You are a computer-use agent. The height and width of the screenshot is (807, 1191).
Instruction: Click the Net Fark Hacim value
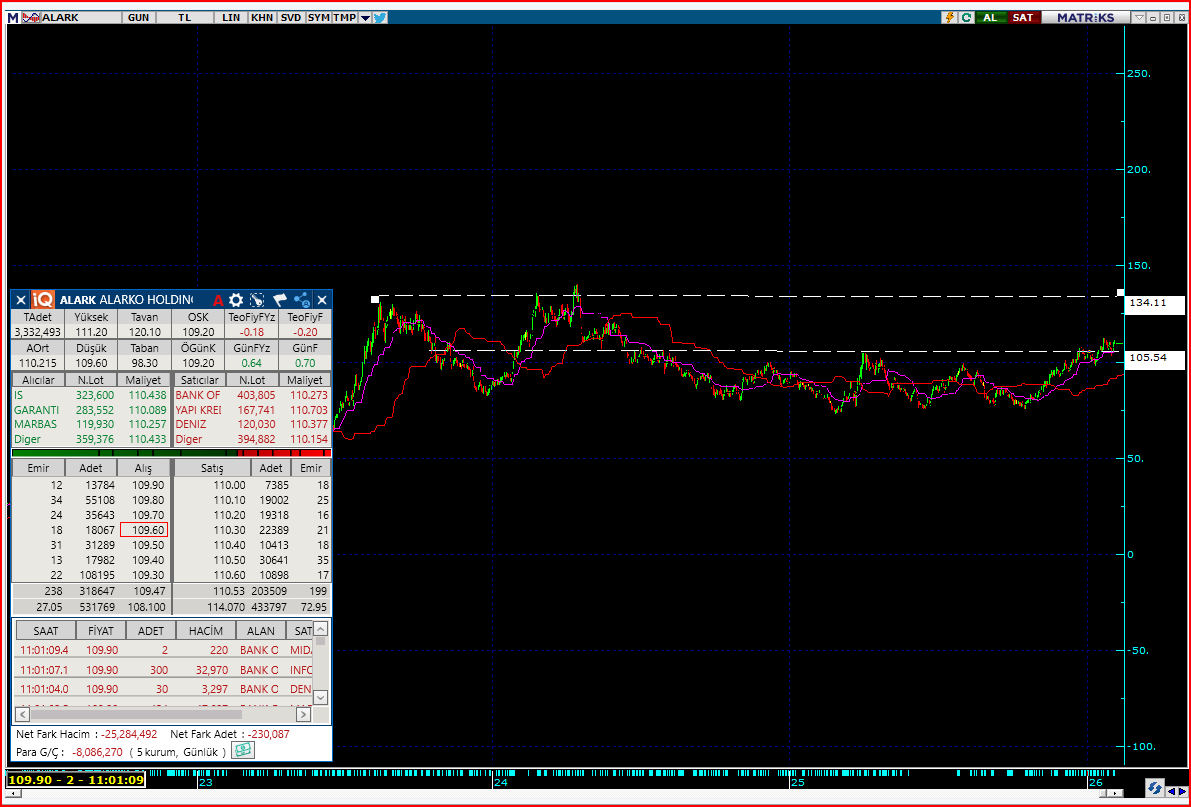(129, 734)
